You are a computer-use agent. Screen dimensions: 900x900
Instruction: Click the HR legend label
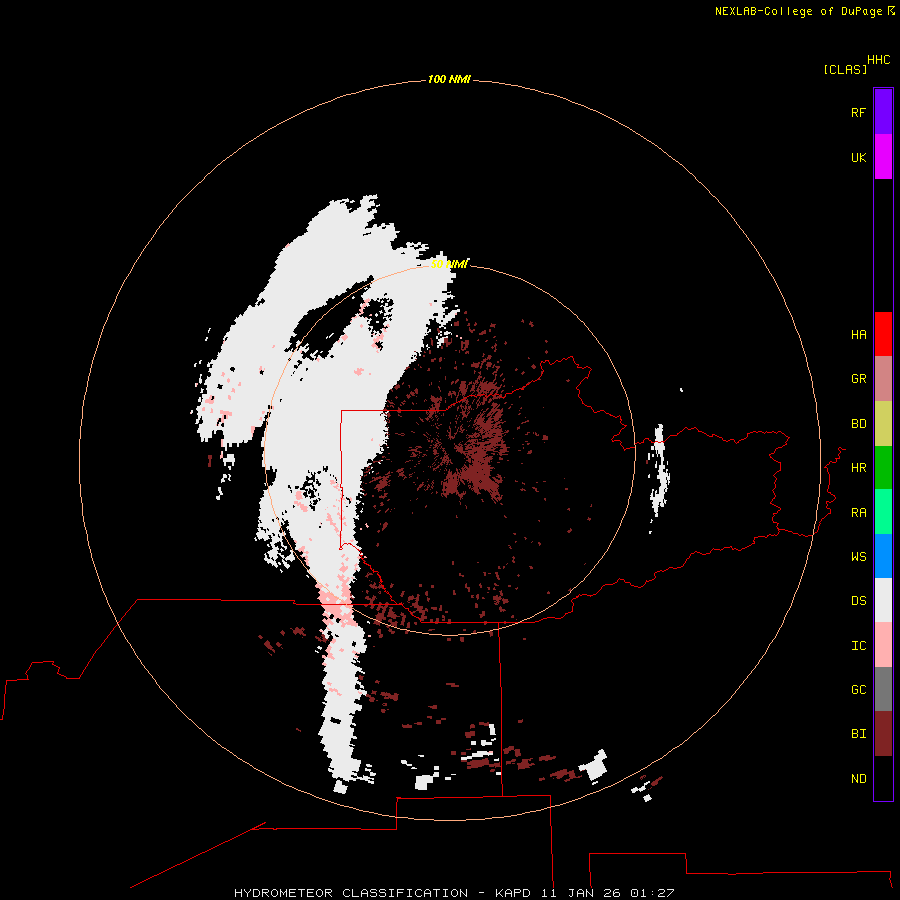point(858,468)
